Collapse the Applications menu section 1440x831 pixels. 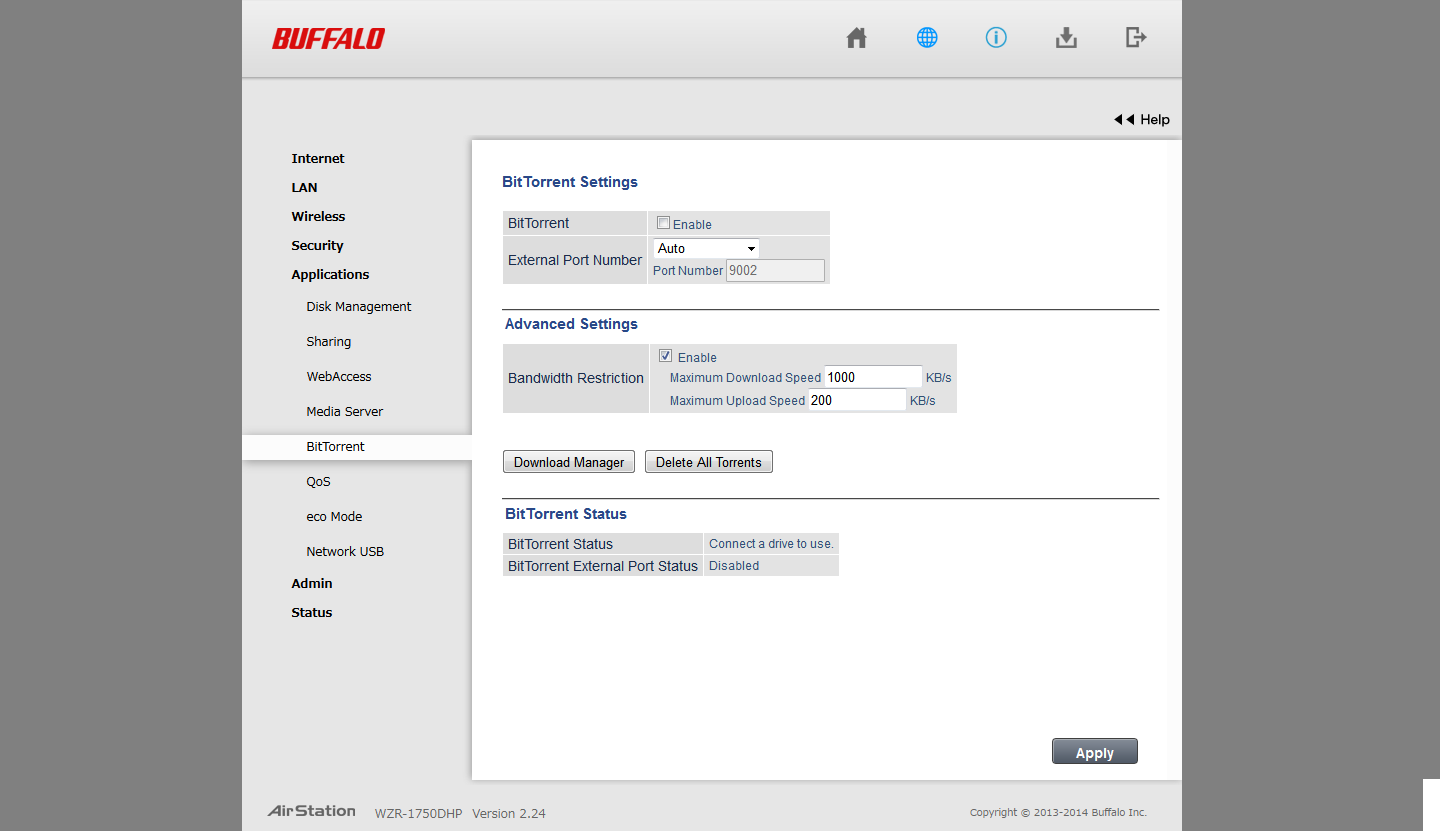[x=330, y=274]
